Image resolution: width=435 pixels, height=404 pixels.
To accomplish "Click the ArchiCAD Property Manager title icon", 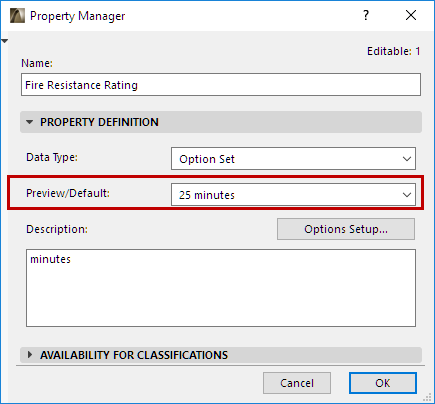I will point(17,16).
